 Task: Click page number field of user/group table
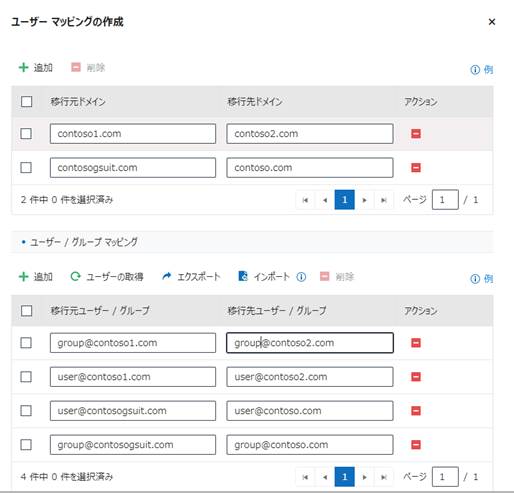pos(445,477)
